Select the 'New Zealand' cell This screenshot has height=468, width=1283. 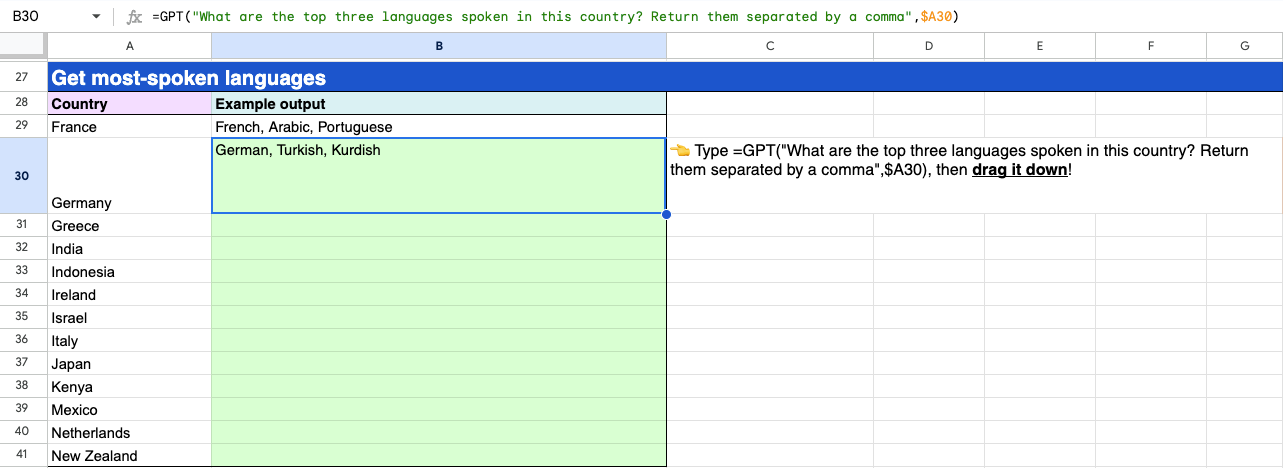pyautogui.click(x=129, y=456)
